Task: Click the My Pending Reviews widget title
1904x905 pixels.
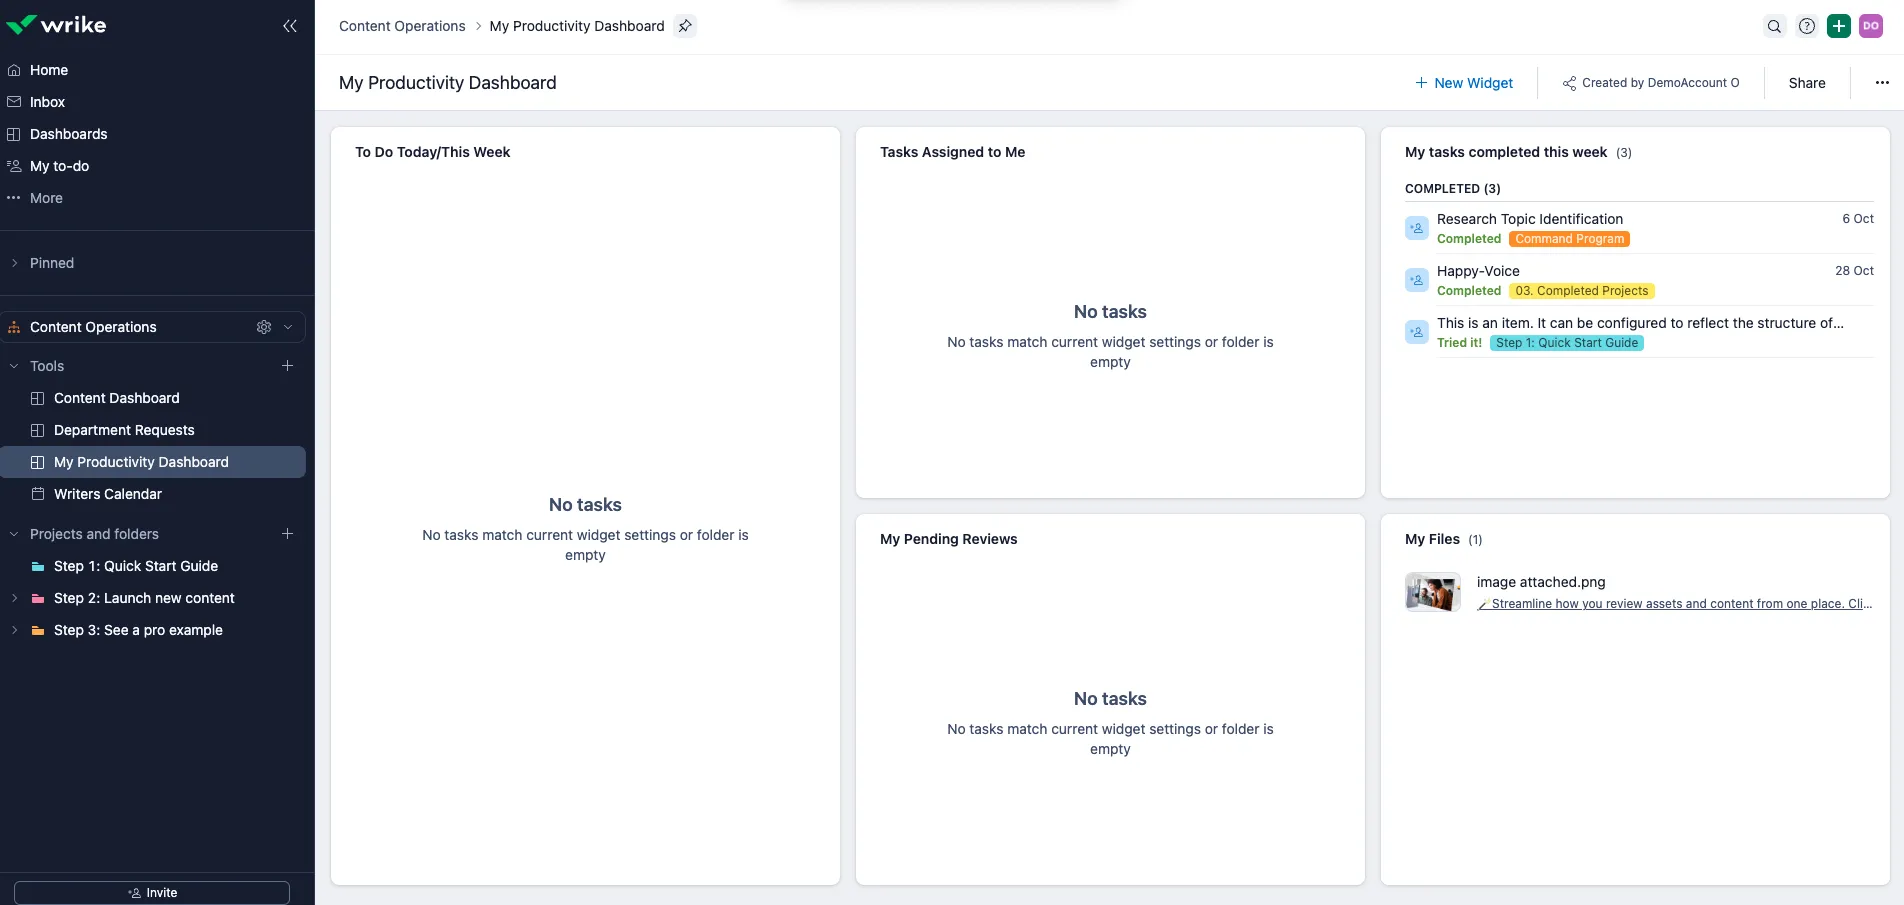Action: (948, 539)
